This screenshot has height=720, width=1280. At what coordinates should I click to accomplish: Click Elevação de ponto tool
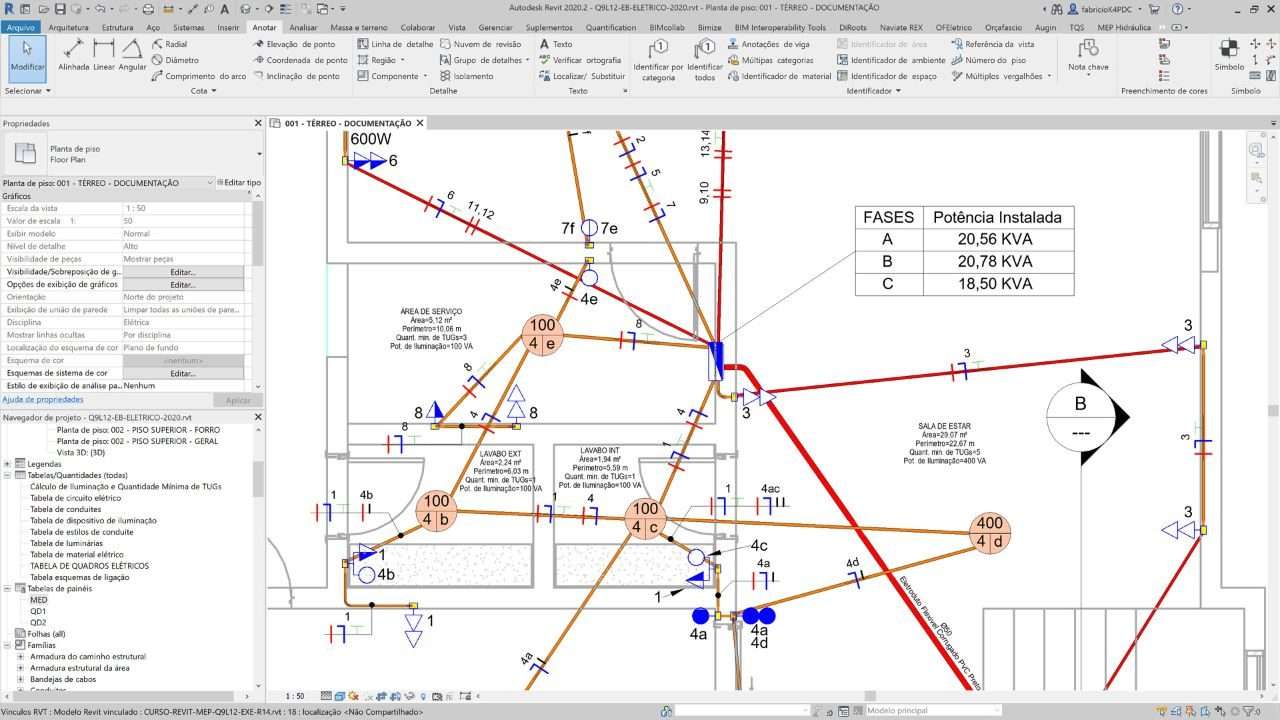293,45
